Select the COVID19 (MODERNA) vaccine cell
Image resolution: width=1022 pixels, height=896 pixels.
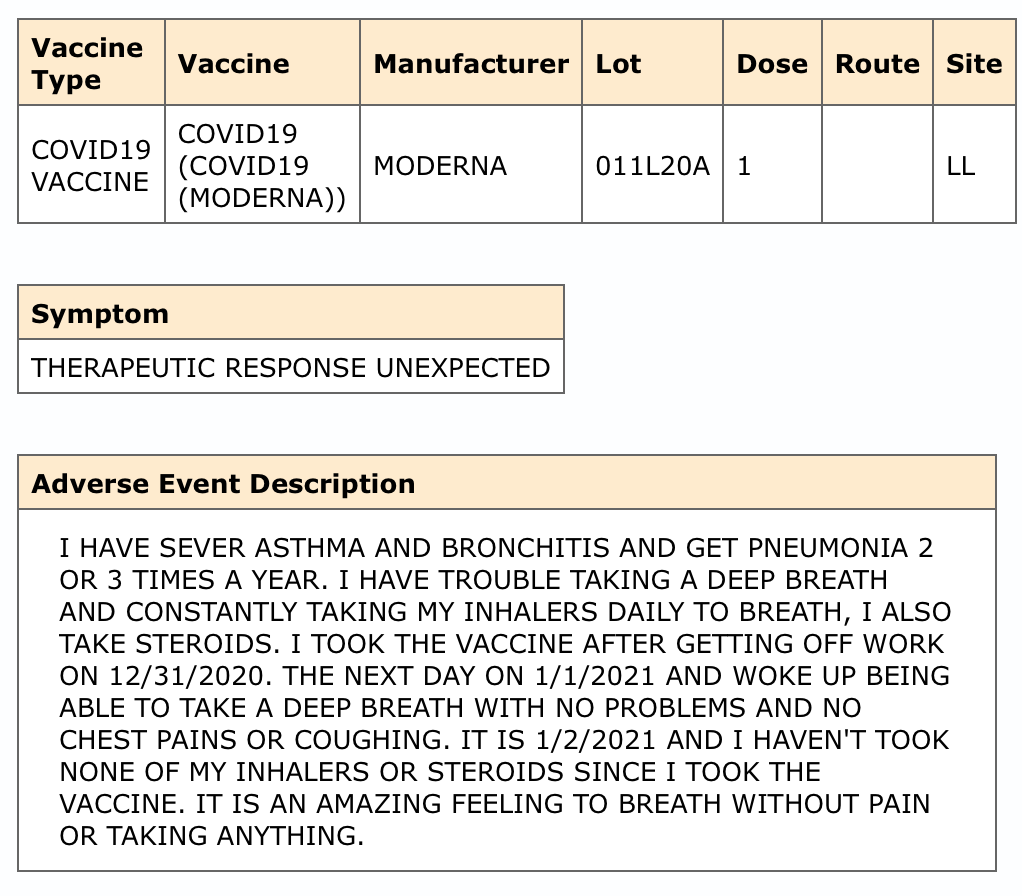(x=262, y=165)
